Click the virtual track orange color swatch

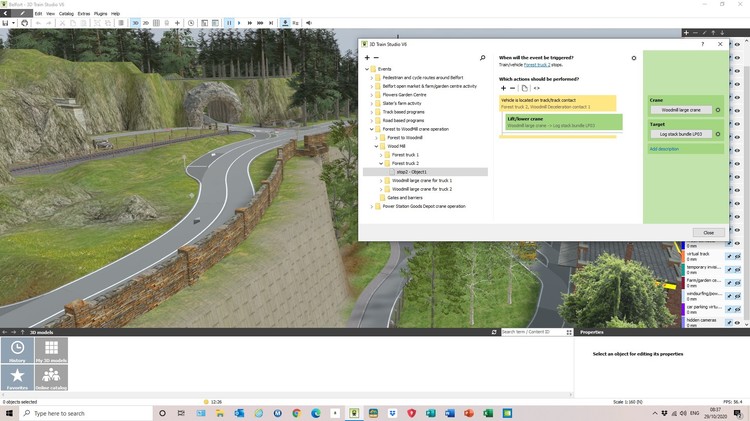(x=682, y=256)
